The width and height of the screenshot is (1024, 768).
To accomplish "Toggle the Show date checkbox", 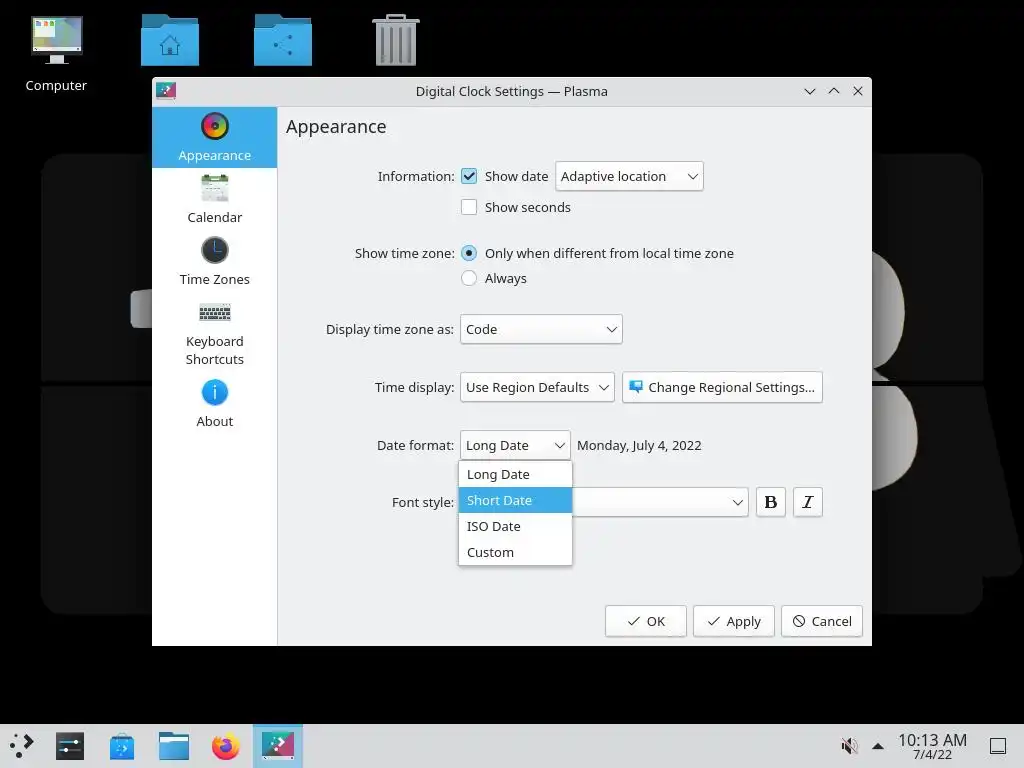I will (469, 176).
